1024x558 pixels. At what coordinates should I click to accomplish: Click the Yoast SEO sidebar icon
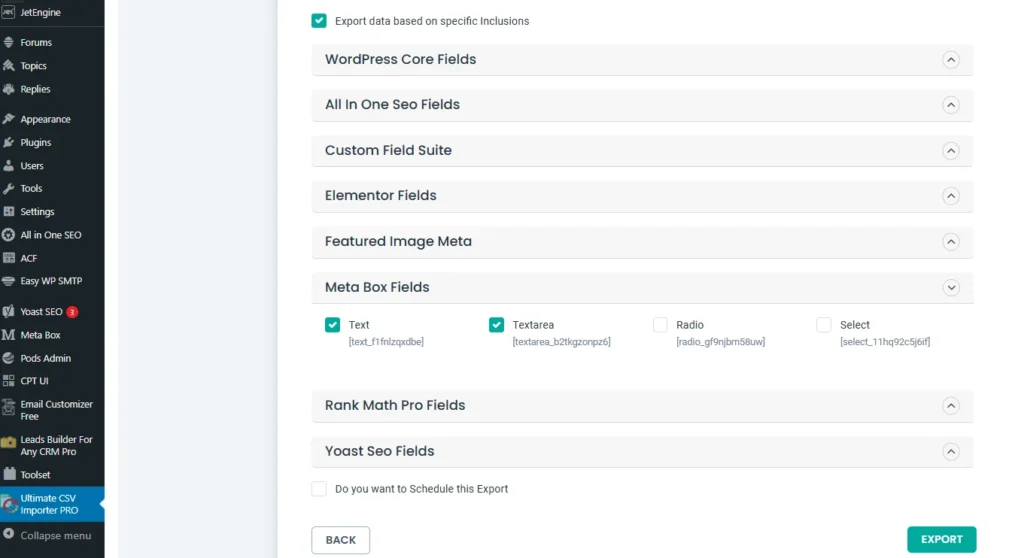(x=9, y=312)
